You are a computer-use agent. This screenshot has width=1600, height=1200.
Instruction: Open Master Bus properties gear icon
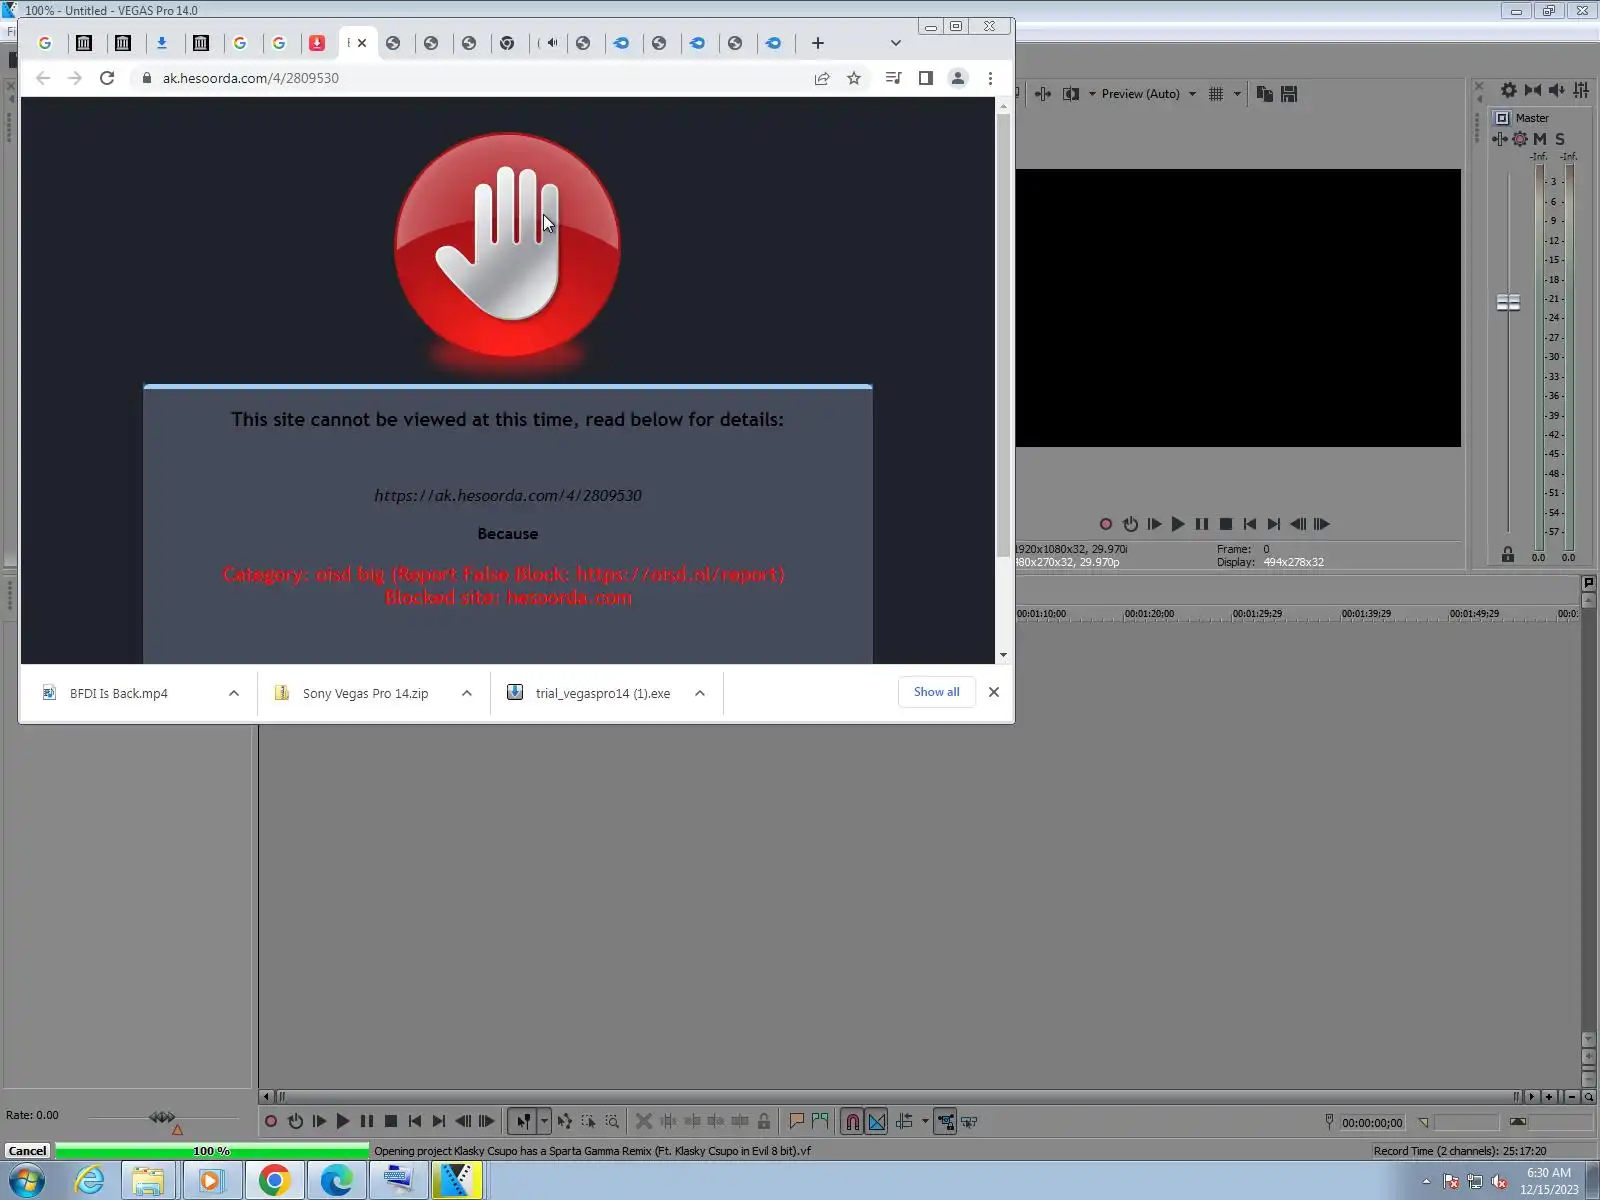coord(1509,90)
